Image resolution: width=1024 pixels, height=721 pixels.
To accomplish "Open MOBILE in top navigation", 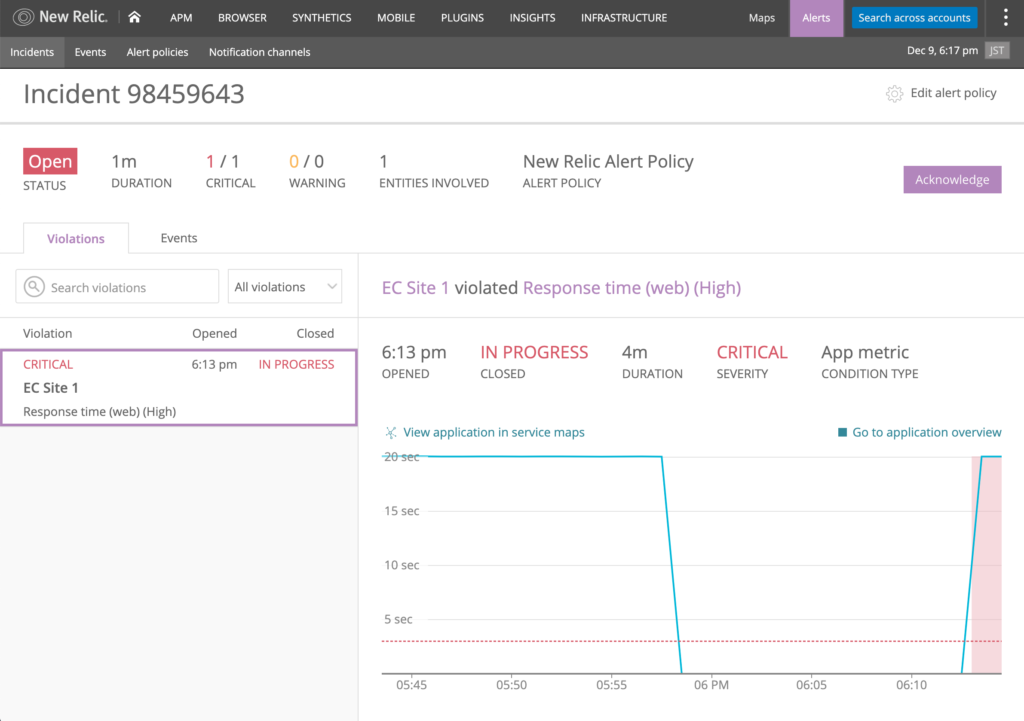I will coord(396,18).
